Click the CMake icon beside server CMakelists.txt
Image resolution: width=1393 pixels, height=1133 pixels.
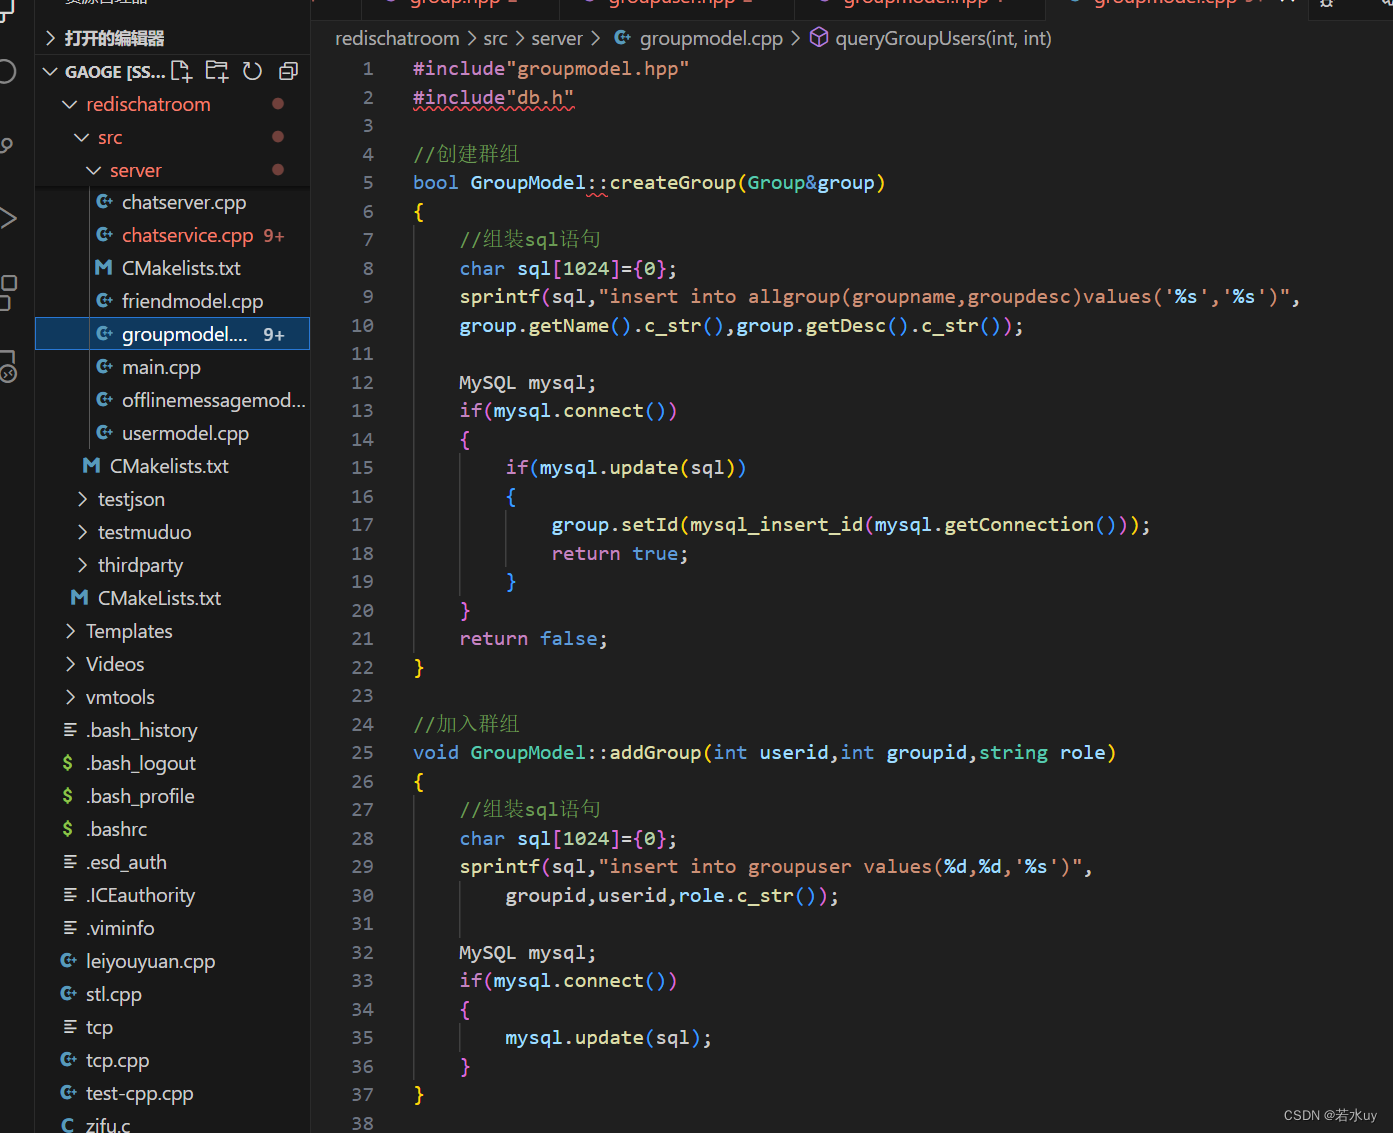click(103, 268)
